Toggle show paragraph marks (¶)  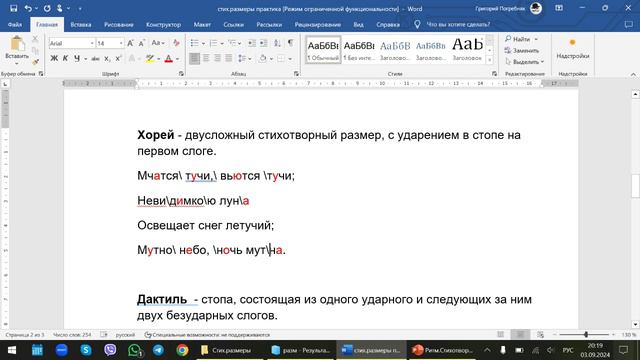tap(291, 43)
